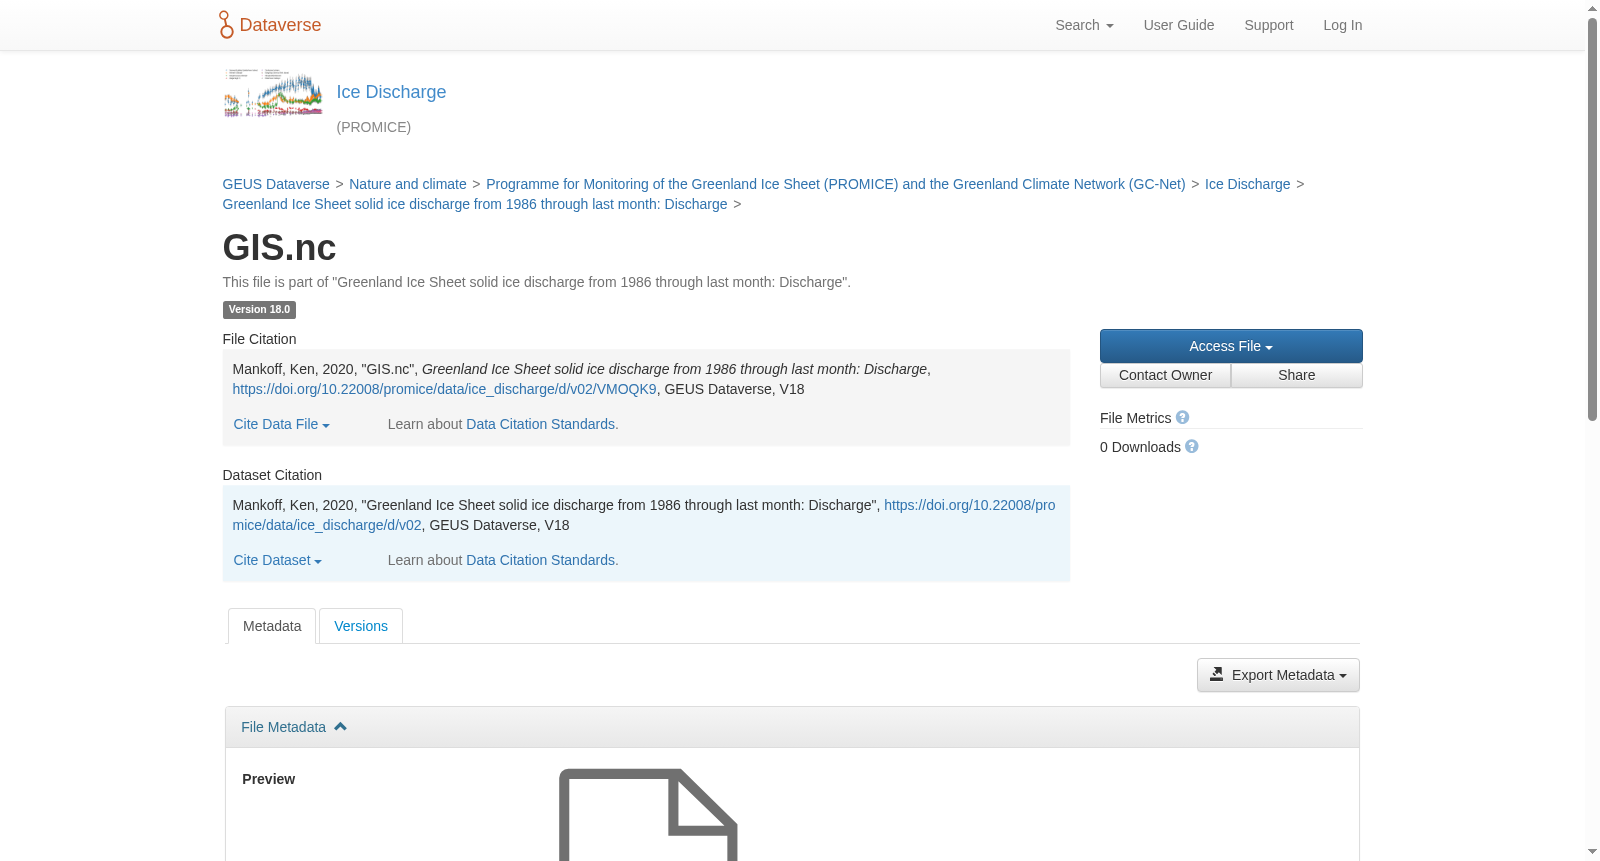
Task: Open the PROMICE and GC-Net programme breadcrumb
Action: tap(836, 184)
